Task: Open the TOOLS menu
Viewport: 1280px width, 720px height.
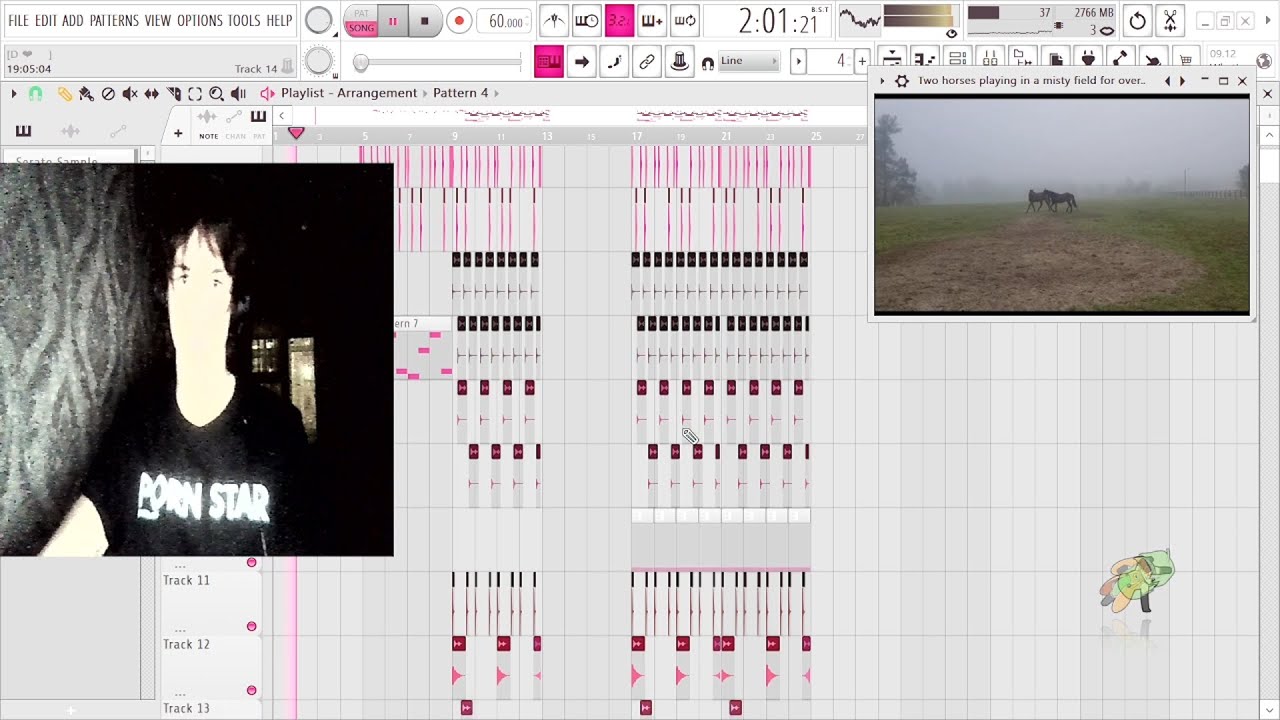Action: tap(244, 20)
